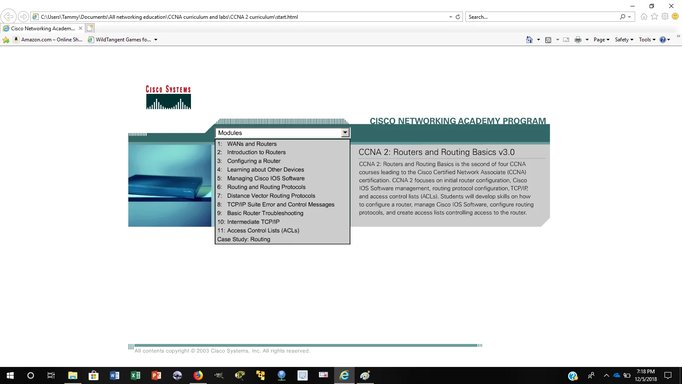The height and width of the screenshot is (384, 682).
Task: Click the Help question mark icon
Action: click(x=662, y=40)
